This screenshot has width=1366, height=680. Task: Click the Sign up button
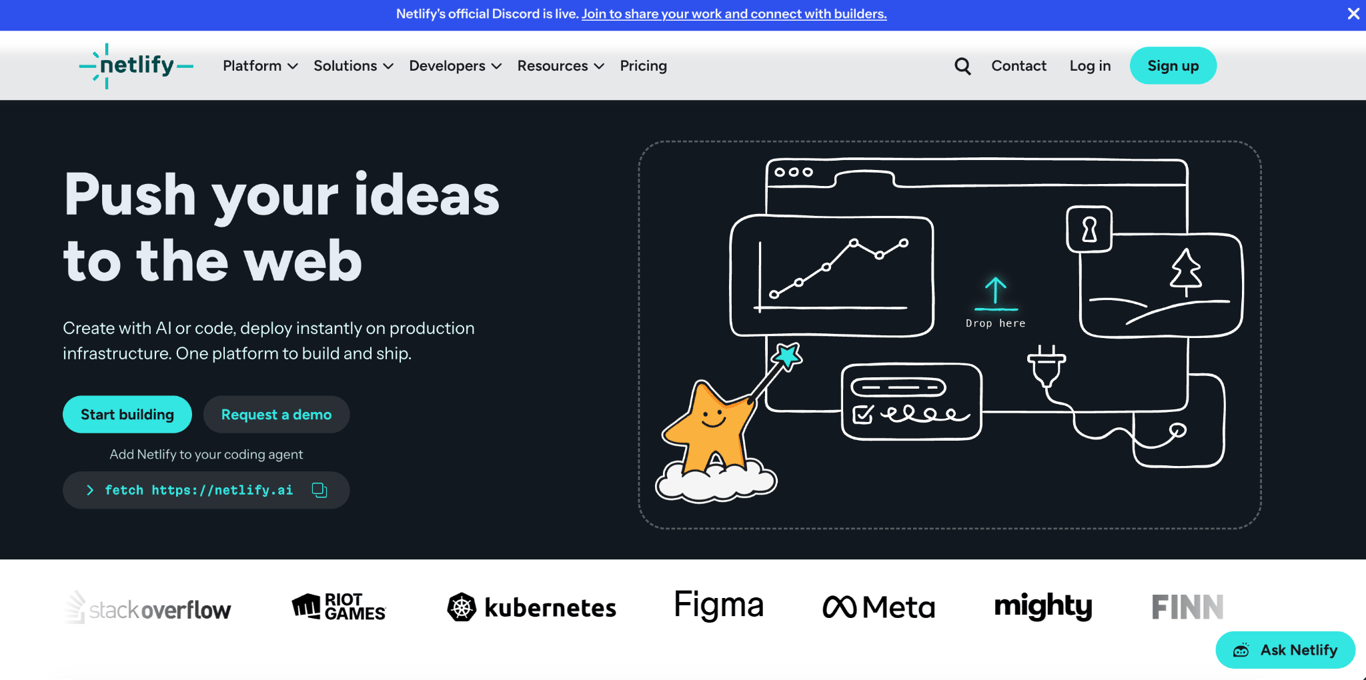click(1173, 66)
